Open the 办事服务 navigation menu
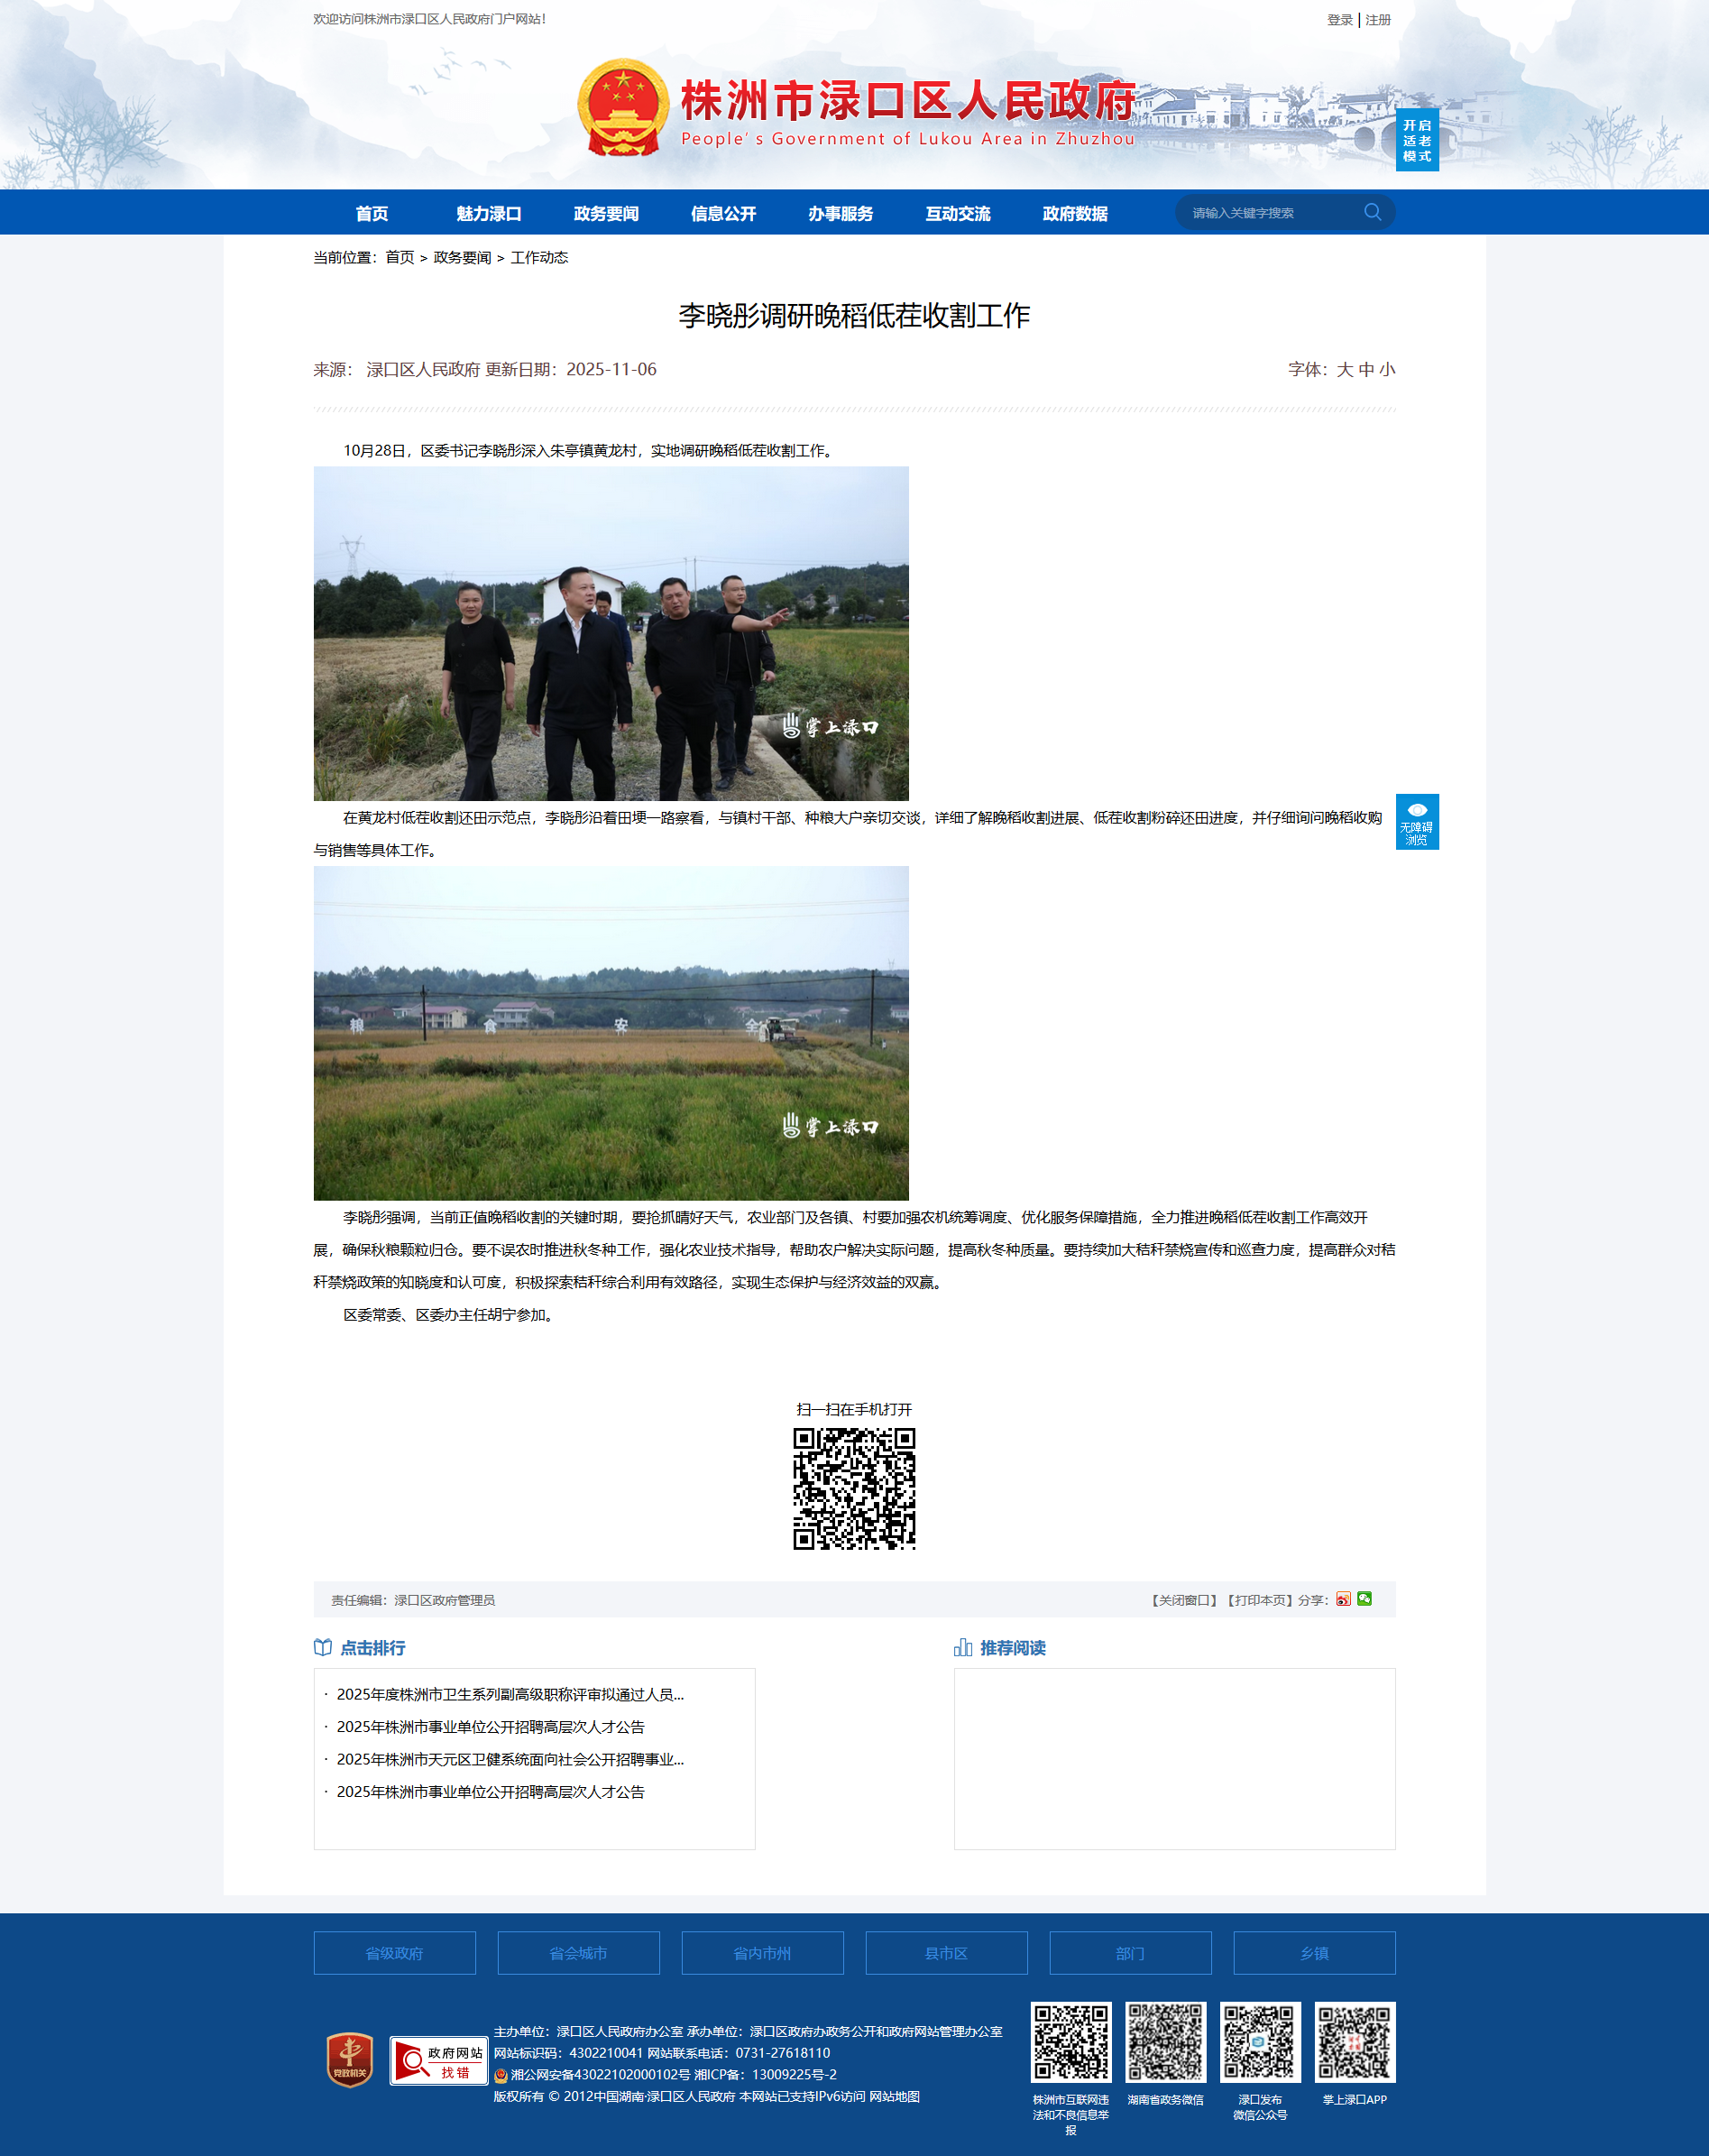The width and height of the screenshot is (1709, 2156). coord(840,213)
